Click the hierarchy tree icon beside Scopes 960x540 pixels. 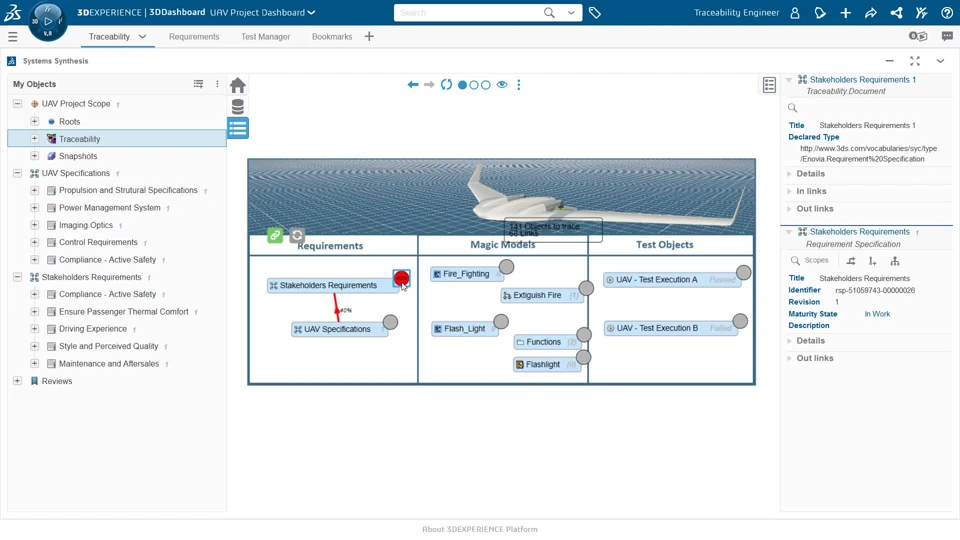[894, 261]
